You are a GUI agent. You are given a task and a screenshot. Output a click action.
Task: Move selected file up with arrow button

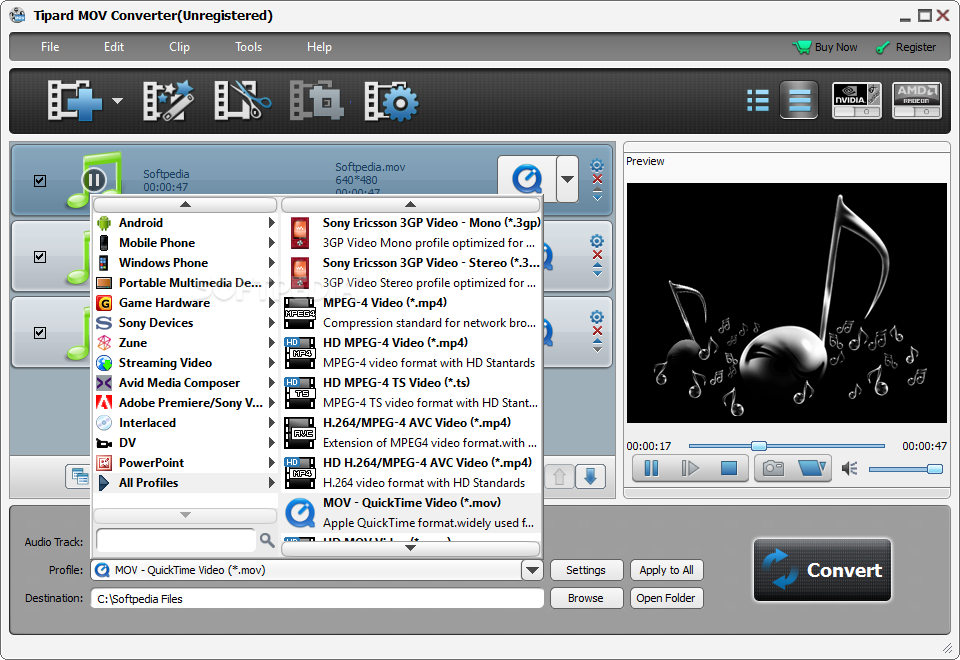pos(559,476)
